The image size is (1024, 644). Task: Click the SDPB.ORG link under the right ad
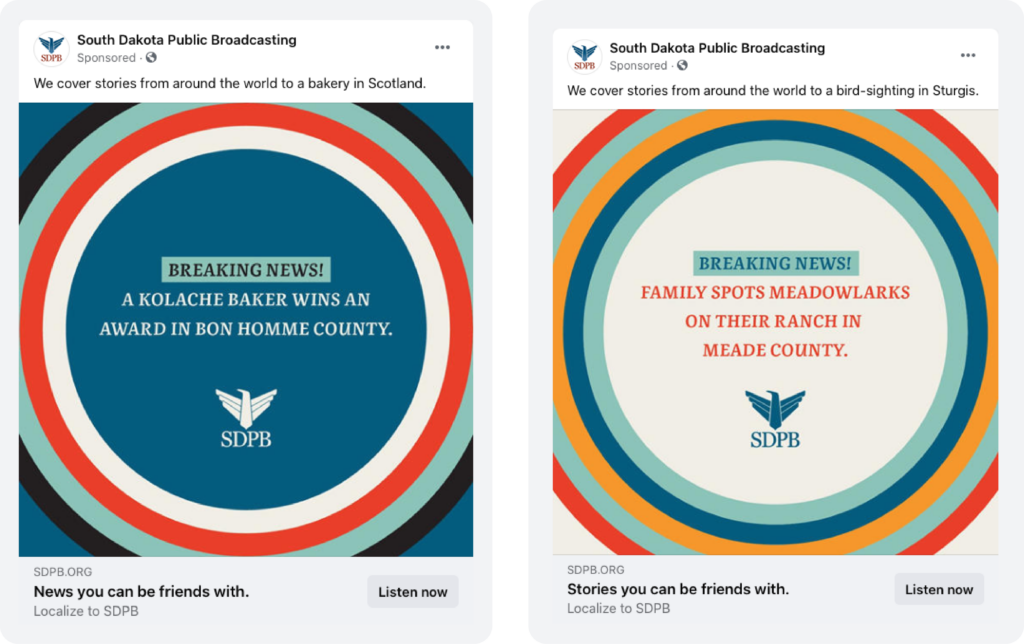pos(596,570)
